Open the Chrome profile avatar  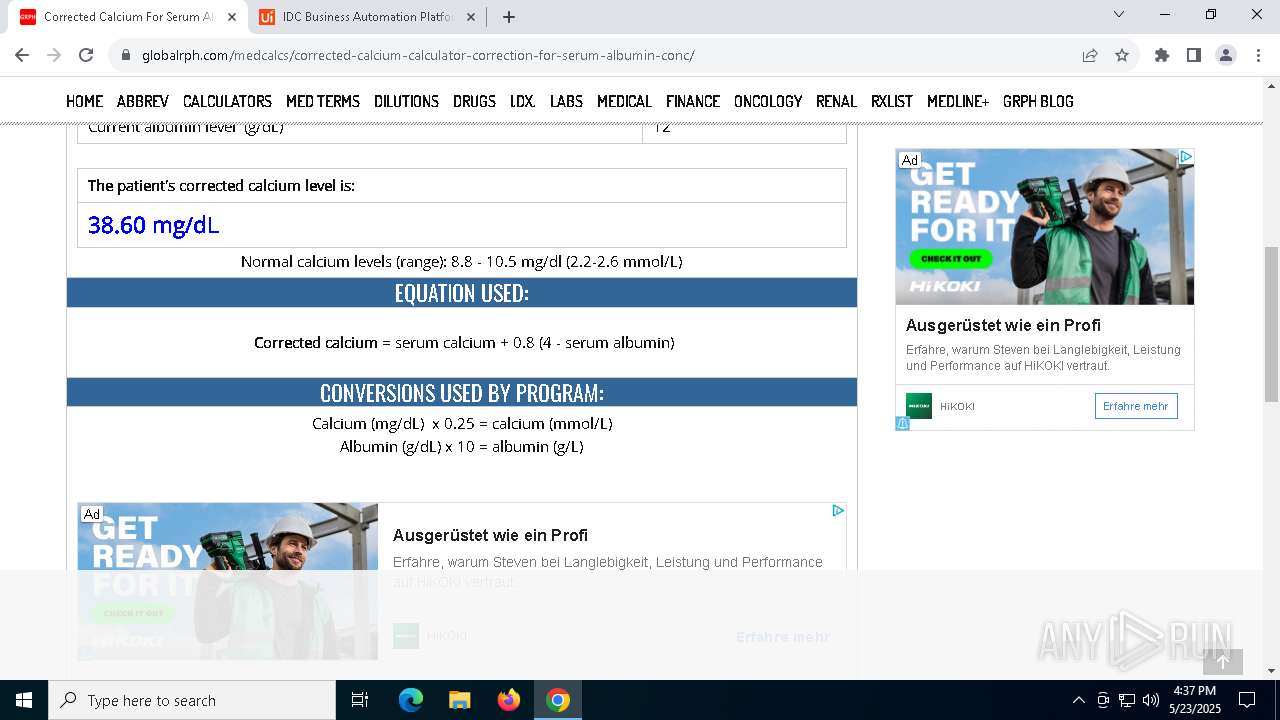click(1226, 55)
